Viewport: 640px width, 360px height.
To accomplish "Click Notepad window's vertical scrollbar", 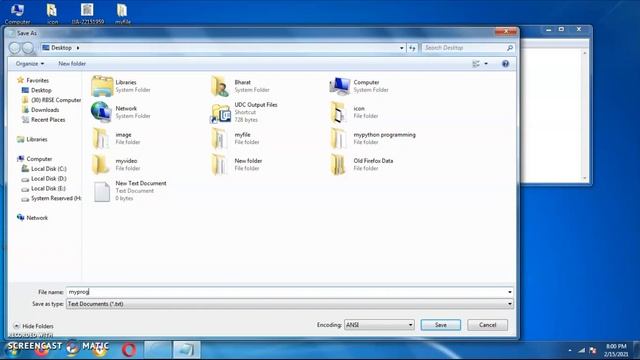I will tap(584, 116).
